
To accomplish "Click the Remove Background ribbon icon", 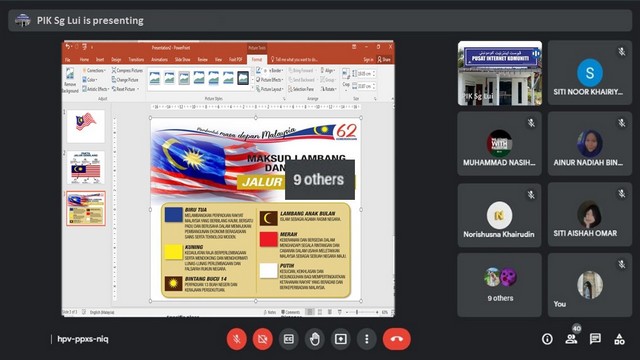I will point(70,80).
